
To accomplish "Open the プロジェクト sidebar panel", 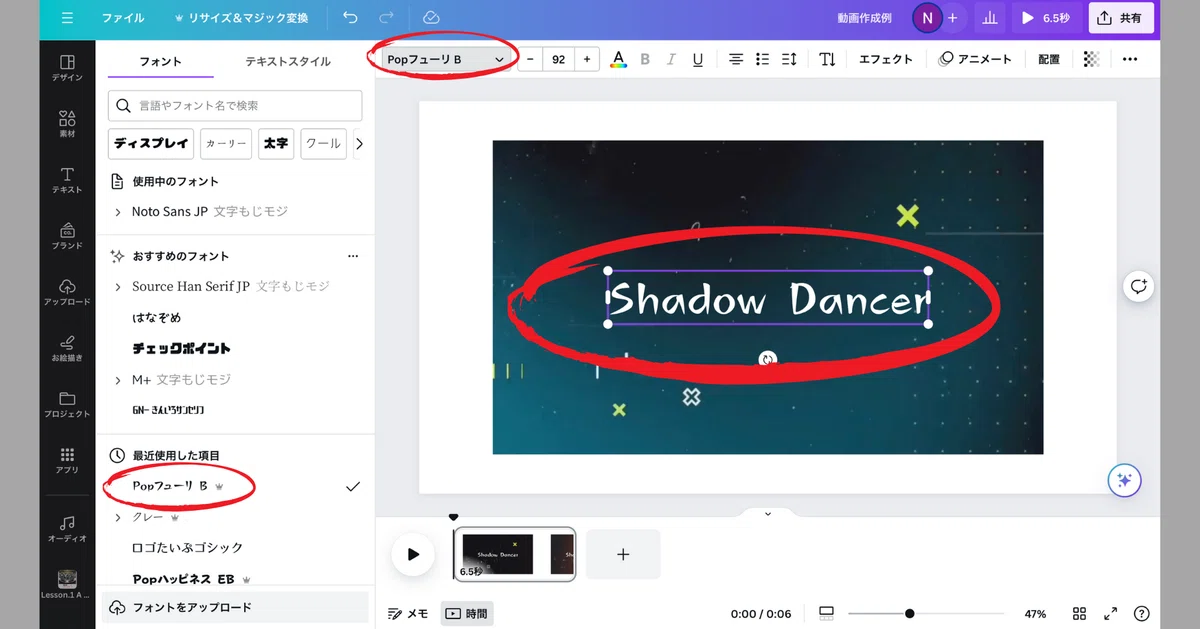I will click(x=67, y=404).
